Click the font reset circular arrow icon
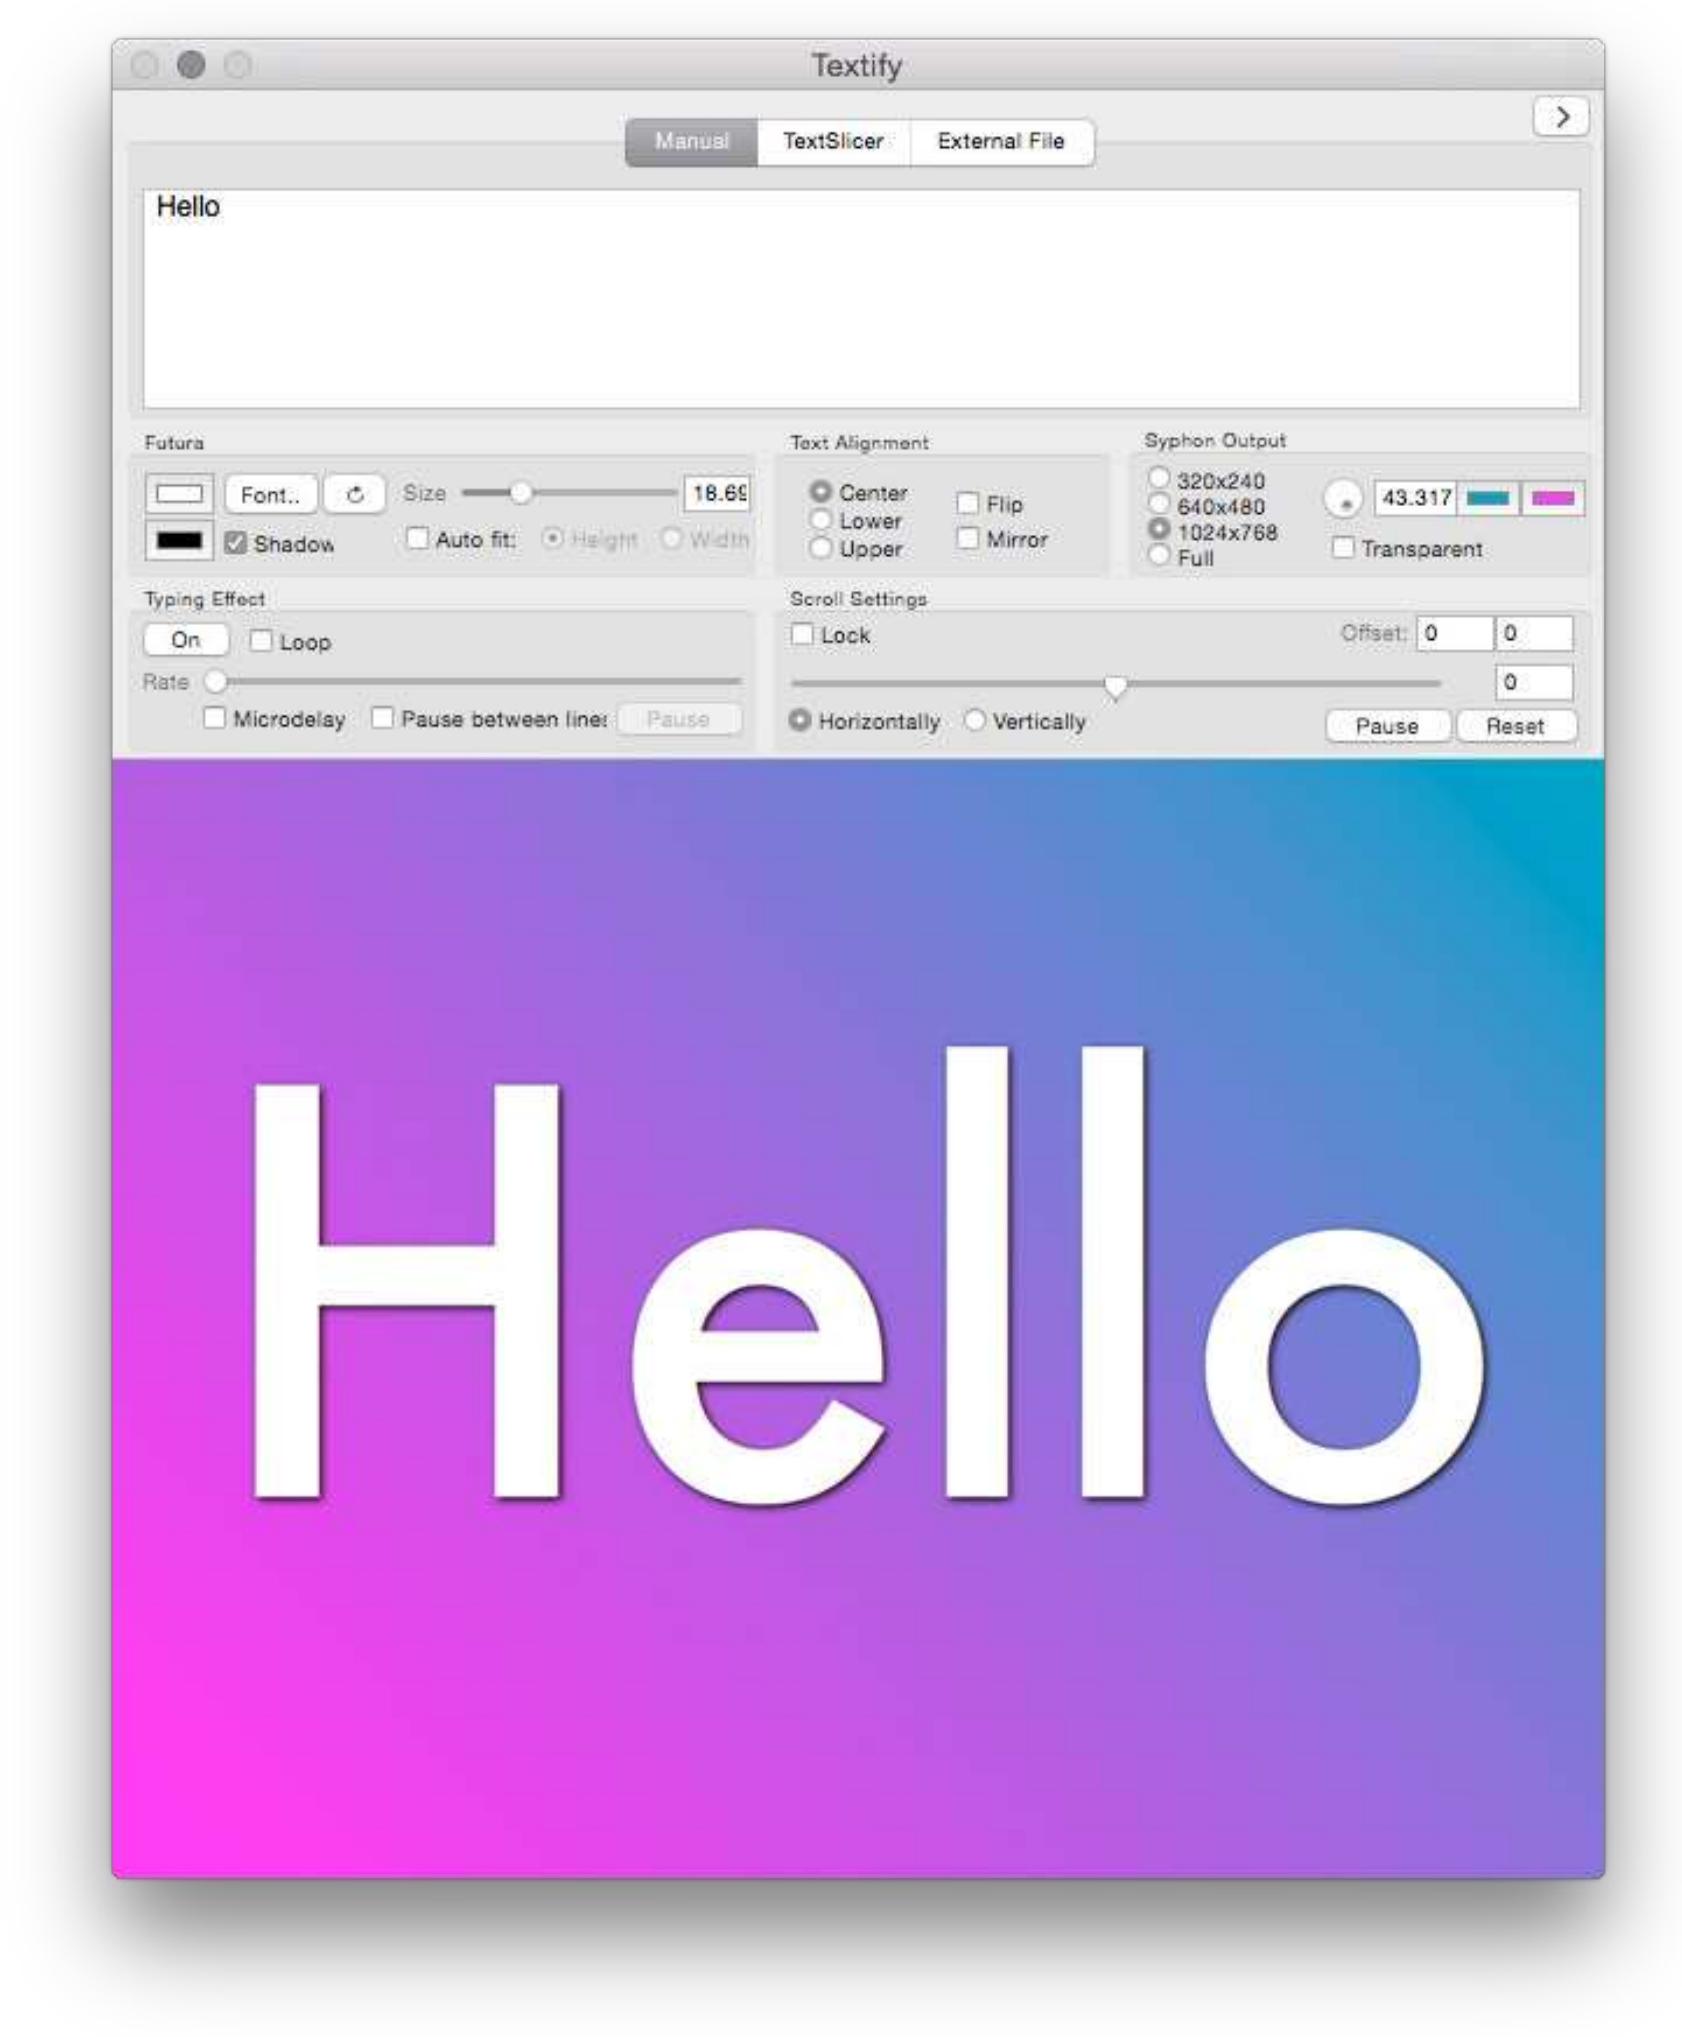This screenshot has width=1682, height=2037. 354,494
